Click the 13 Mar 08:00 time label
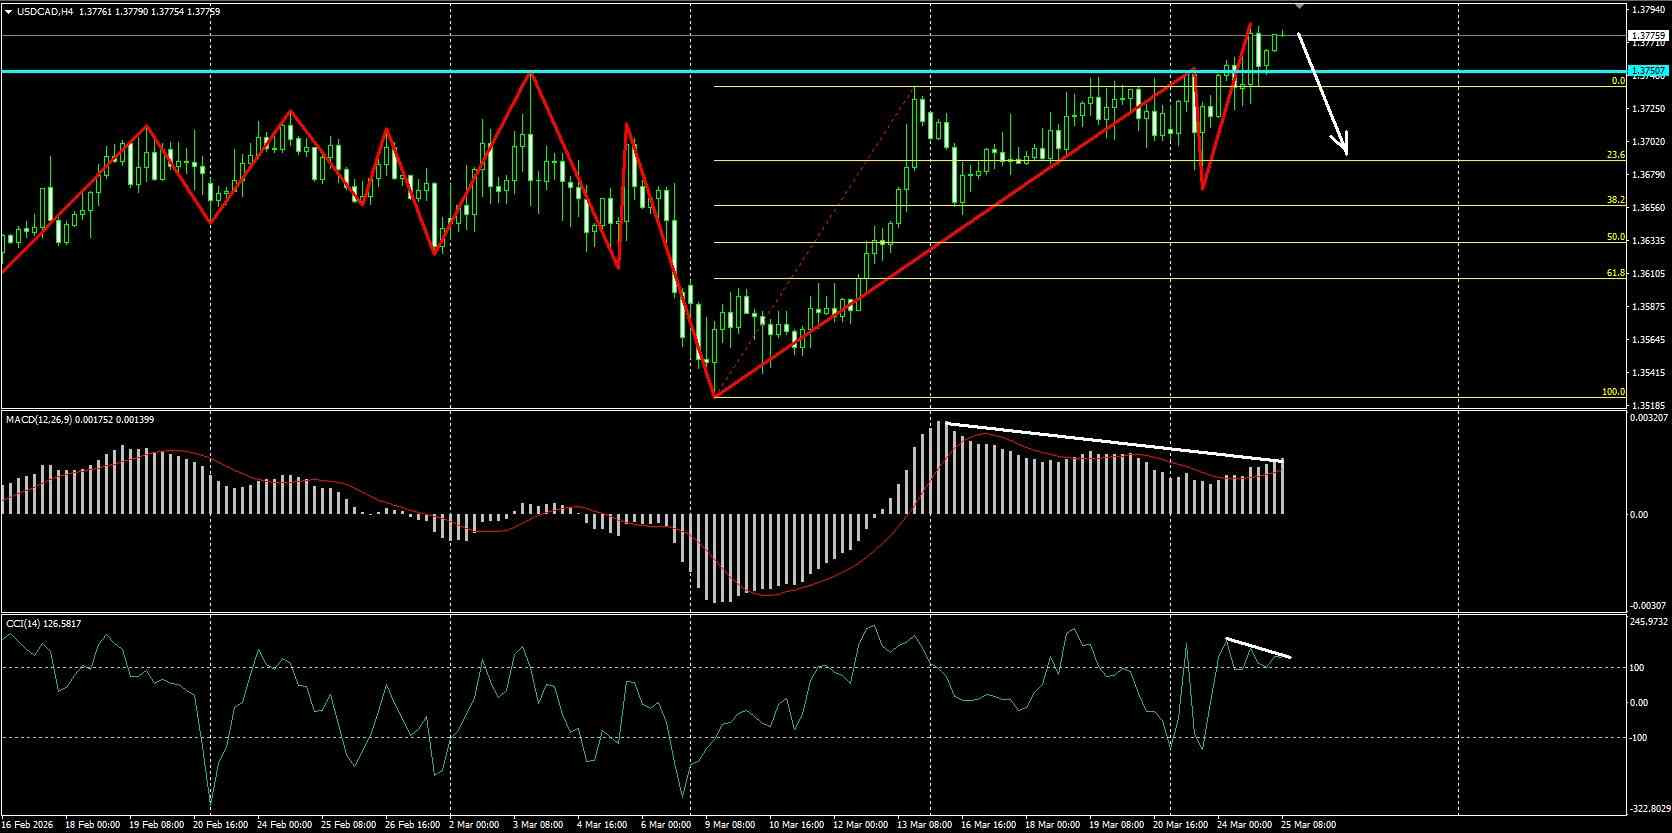 click(x=925, y=825)
